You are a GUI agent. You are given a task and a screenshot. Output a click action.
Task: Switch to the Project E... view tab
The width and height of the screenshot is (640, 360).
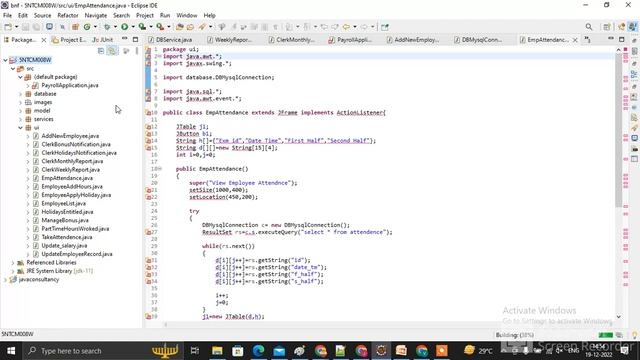click(69, 40)
